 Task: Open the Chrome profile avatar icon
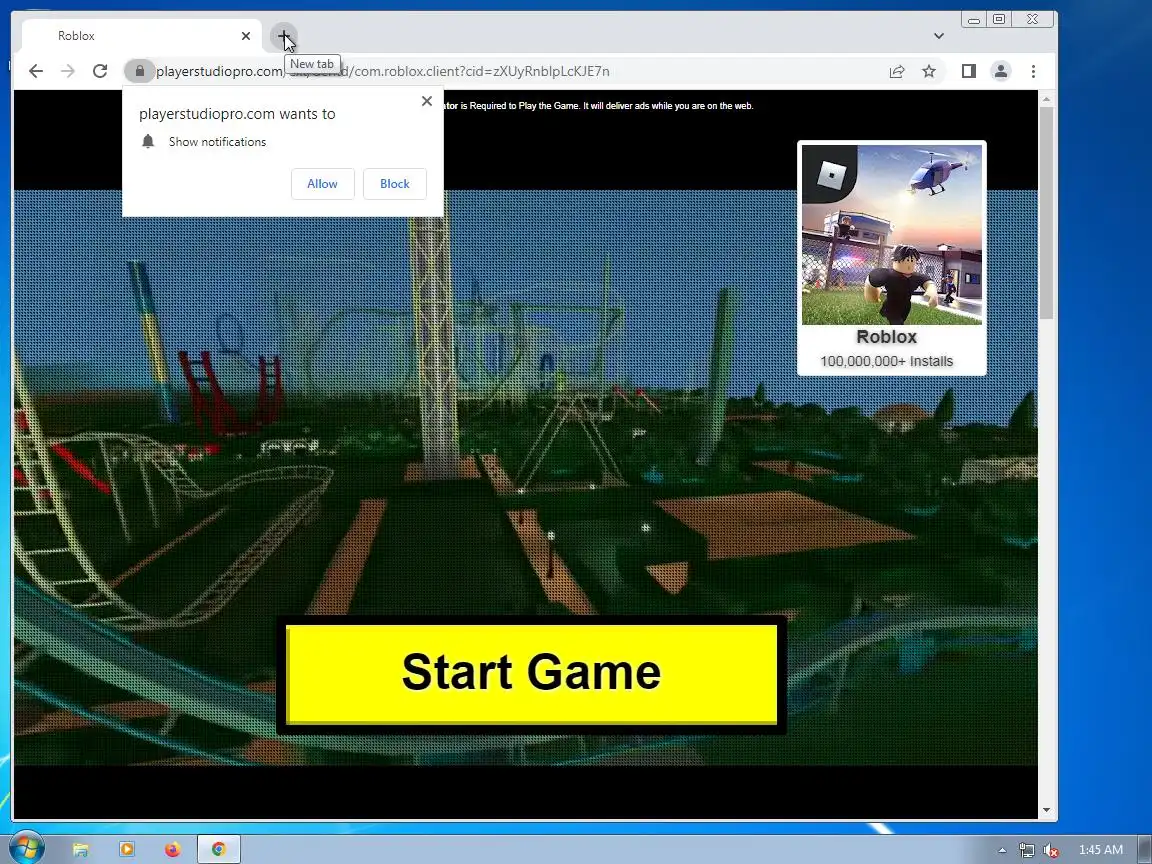coord(1001,71)
